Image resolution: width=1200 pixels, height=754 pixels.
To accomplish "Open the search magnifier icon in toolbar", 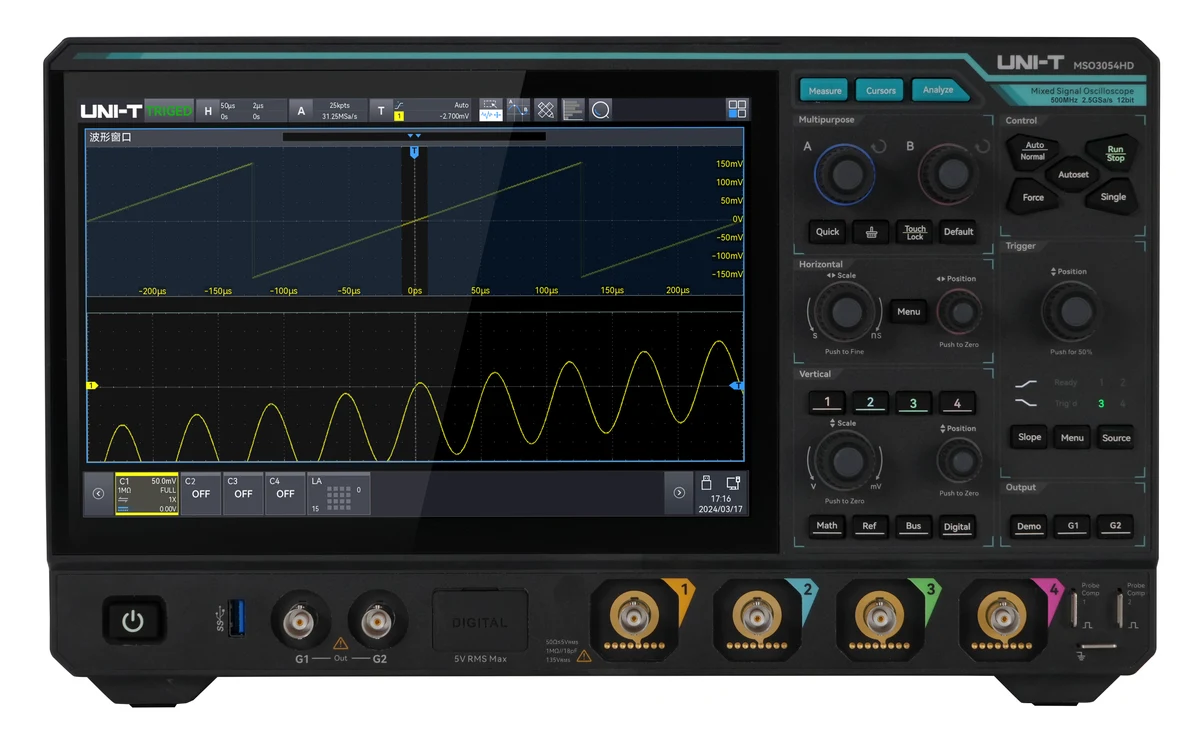I will (x=600, y=110).
